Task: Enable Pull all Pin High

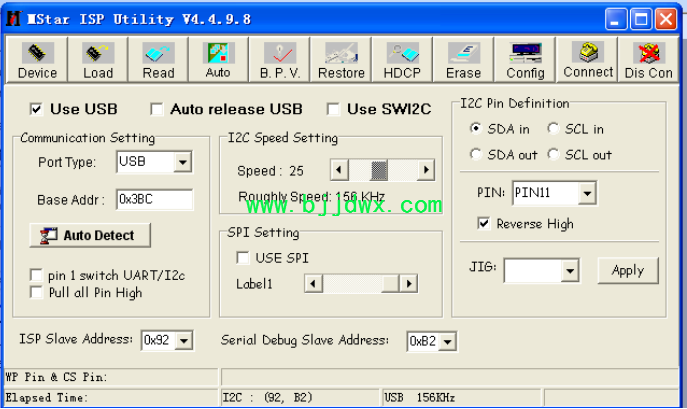Action: [36, 292]
